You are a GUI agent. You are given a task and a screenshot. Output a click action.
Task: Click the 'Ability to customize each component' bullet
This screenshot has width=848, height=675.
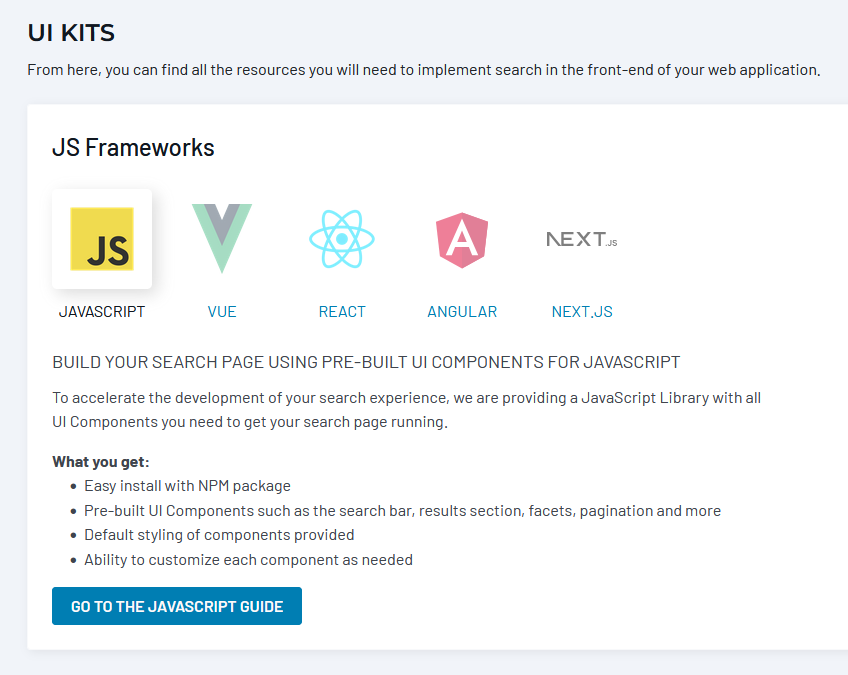point(248,560)
